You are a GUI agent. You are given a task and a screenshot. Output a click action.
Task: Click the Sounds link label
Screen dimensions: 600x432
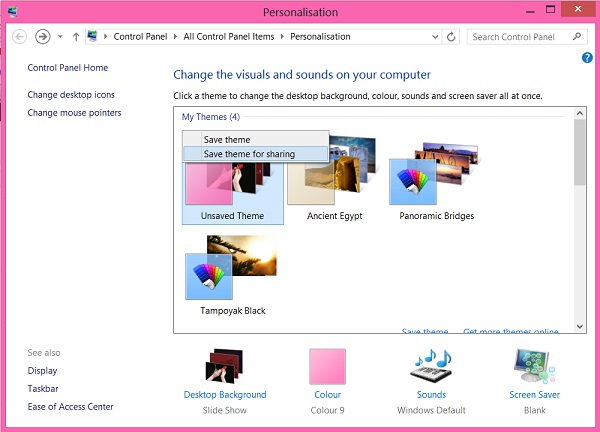pyautogui.click(x=431, y=395)
